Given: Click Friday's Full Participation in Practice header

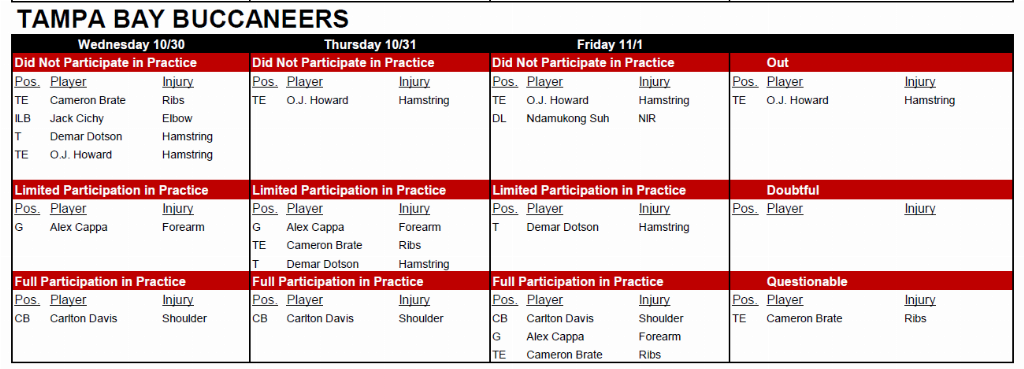Looking at the screenshot, I should point(578,281).
